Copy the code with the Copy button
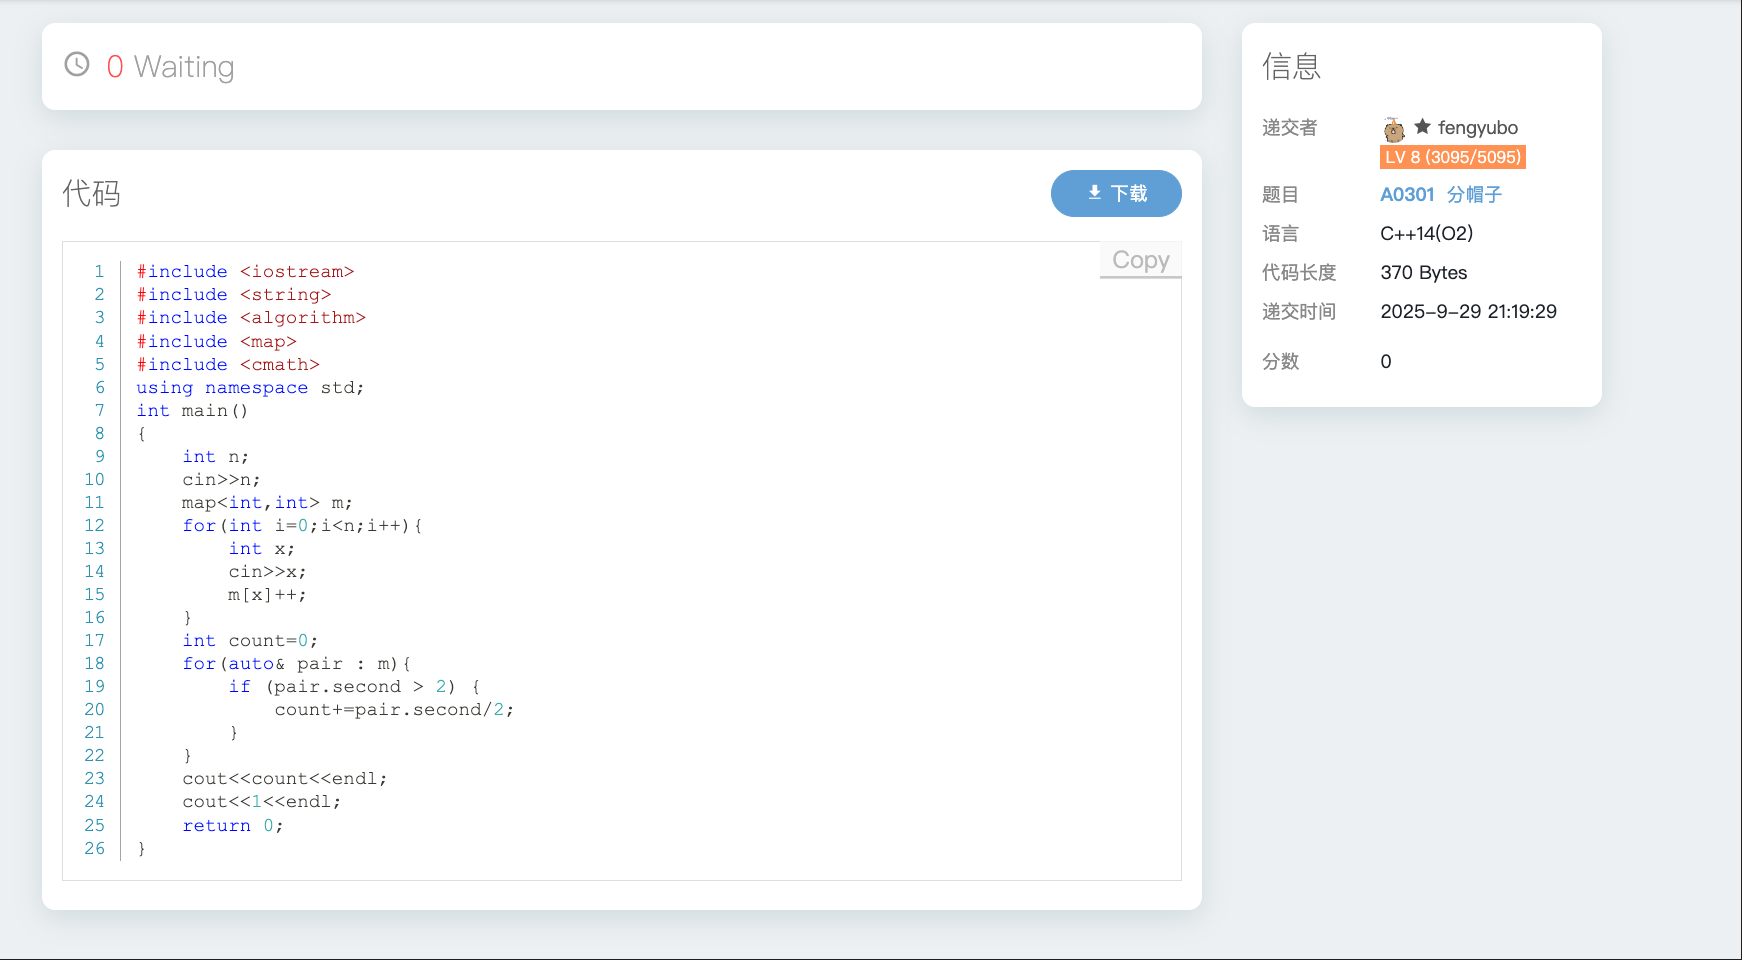Viewport: 1742px width, 960px height. pos(1140,260)
